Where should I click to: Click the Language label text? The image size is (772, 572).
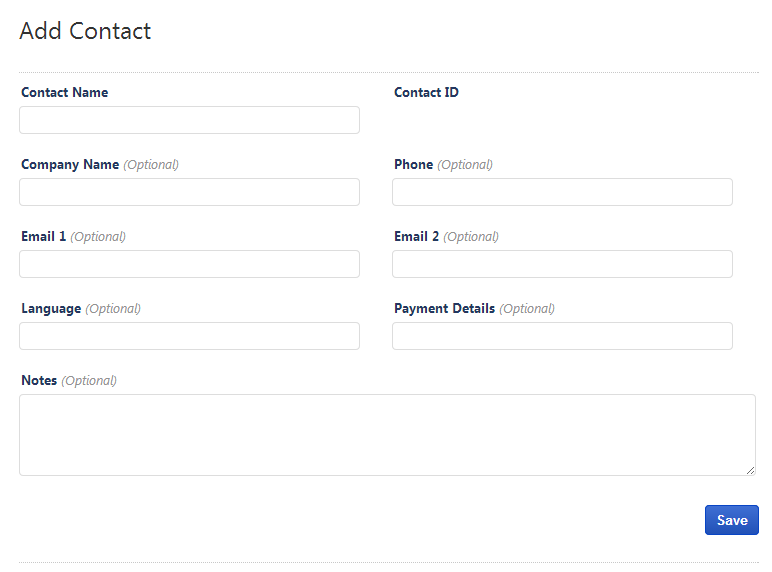[x=51, y=308]
